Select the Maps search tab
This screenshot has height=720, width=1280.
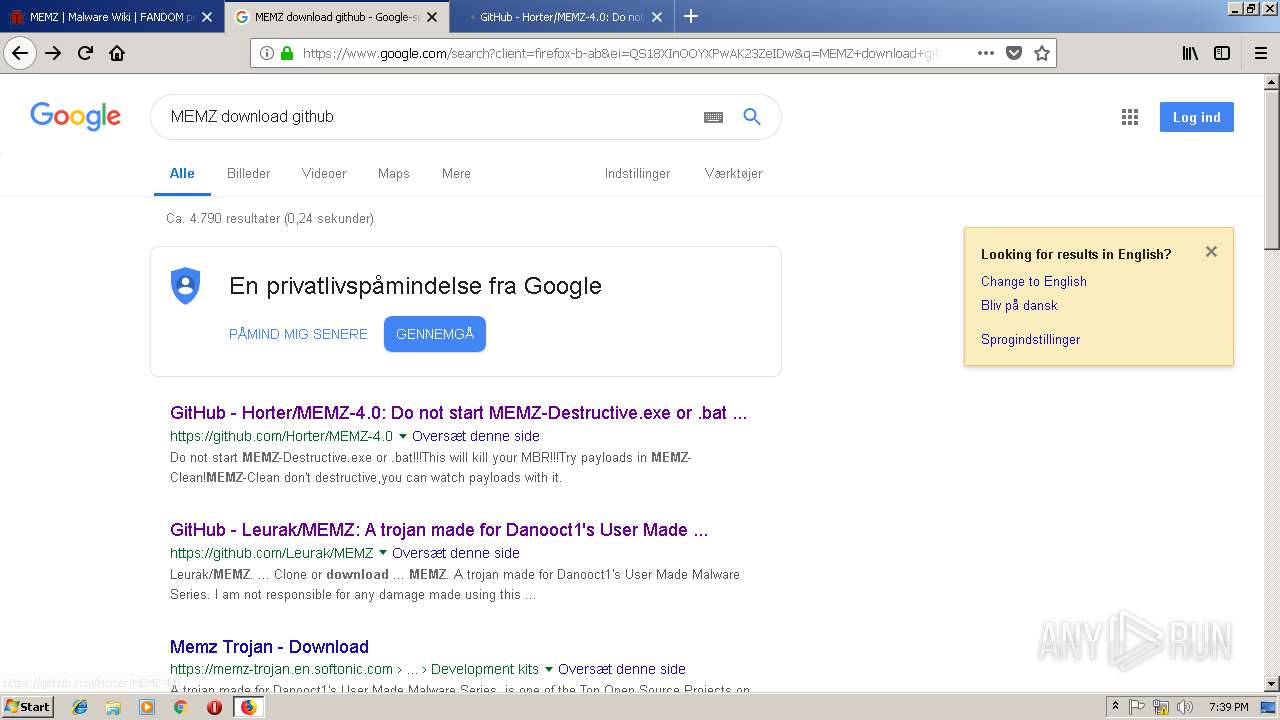pyautogui.click(x=394, y=173)
